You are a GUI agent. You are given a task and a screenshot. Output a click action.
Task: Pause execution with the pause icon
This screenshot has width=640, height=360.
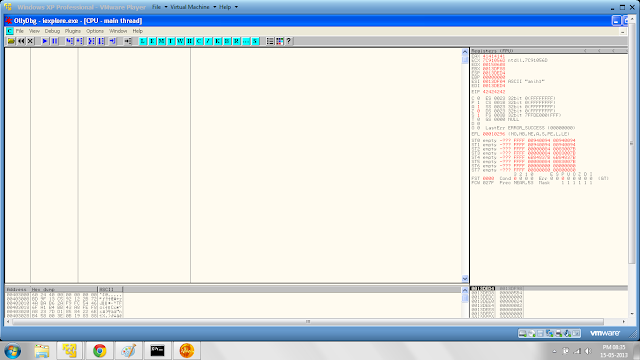[54, 41]
